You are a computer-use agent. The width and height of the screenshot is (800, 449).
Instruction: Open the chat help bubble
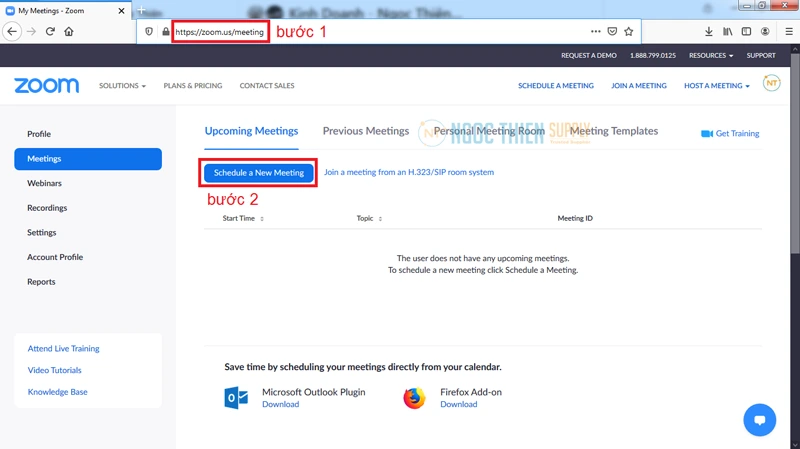tap(759, 420)
